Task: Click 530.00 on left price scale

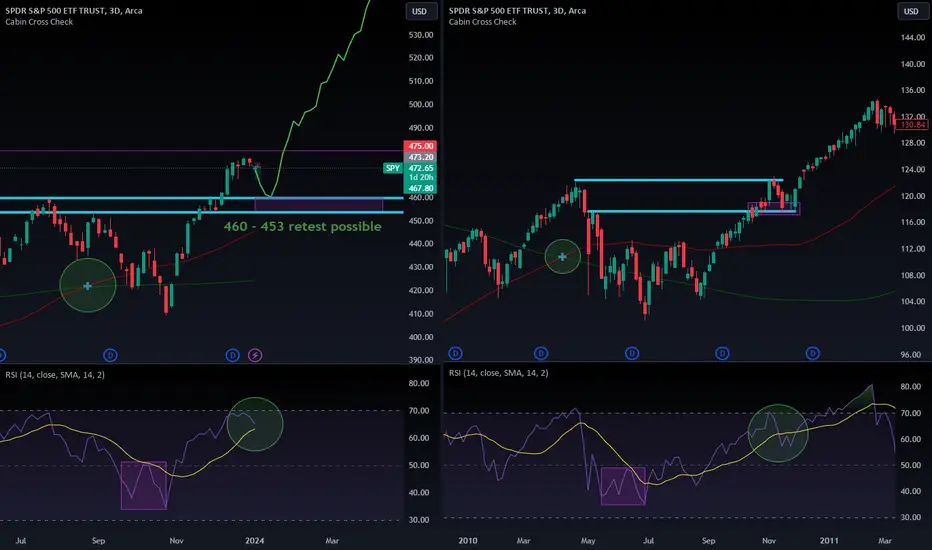Action: [x=421, y=35]
